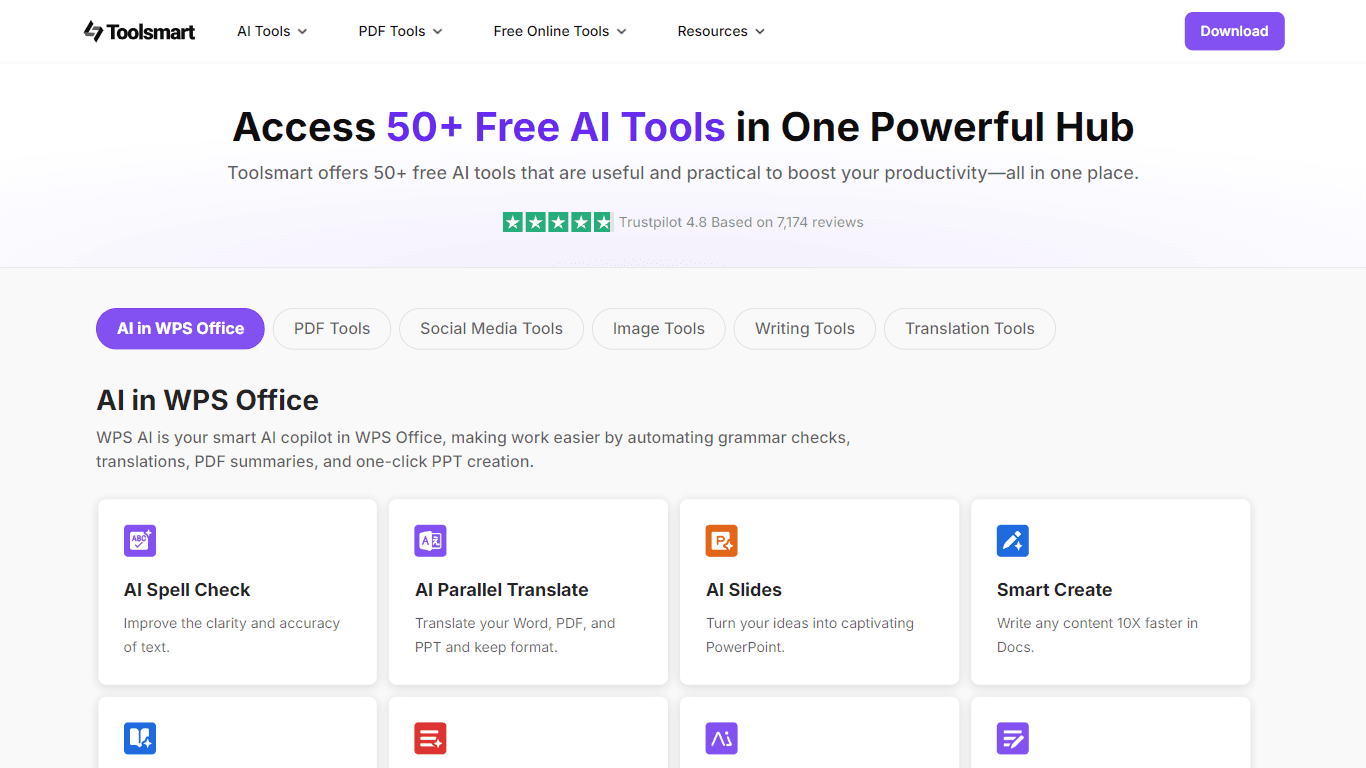
Task: Click the blue book icon in second row
Action: point(140,739)
